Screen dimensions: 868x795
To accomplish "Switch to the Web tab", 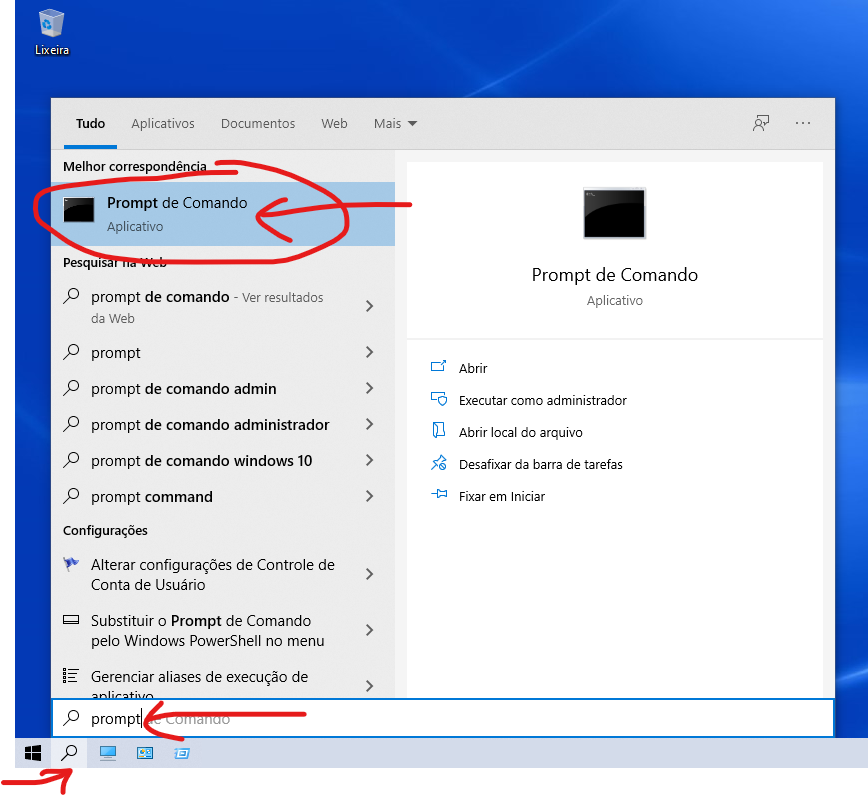I will [334, 123].
